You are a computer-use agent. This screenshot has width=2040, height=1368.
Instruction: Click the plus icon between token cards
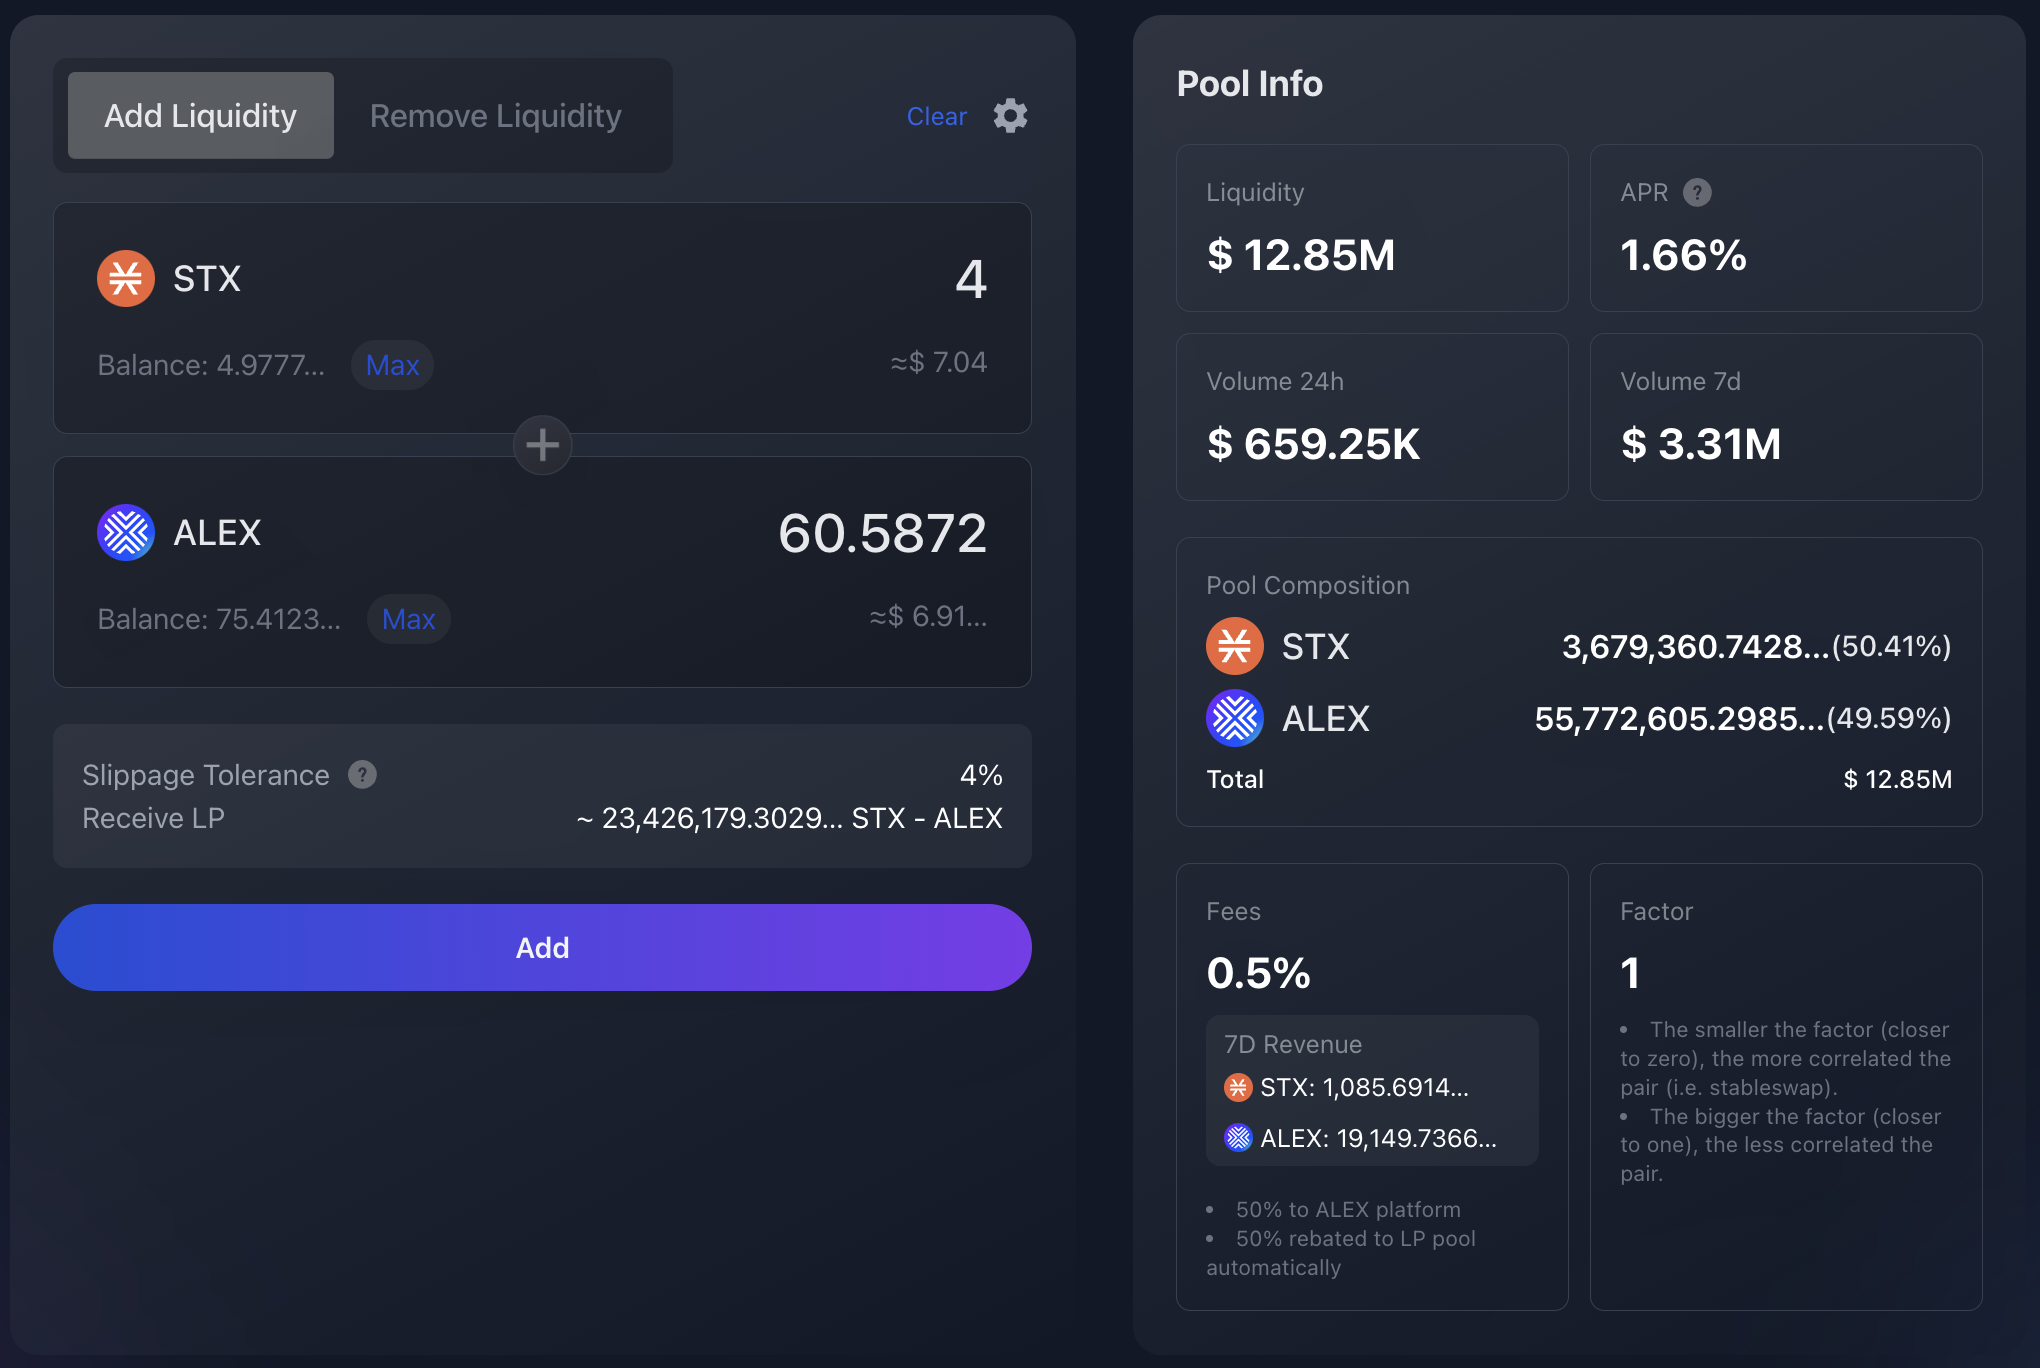(542, 445)
